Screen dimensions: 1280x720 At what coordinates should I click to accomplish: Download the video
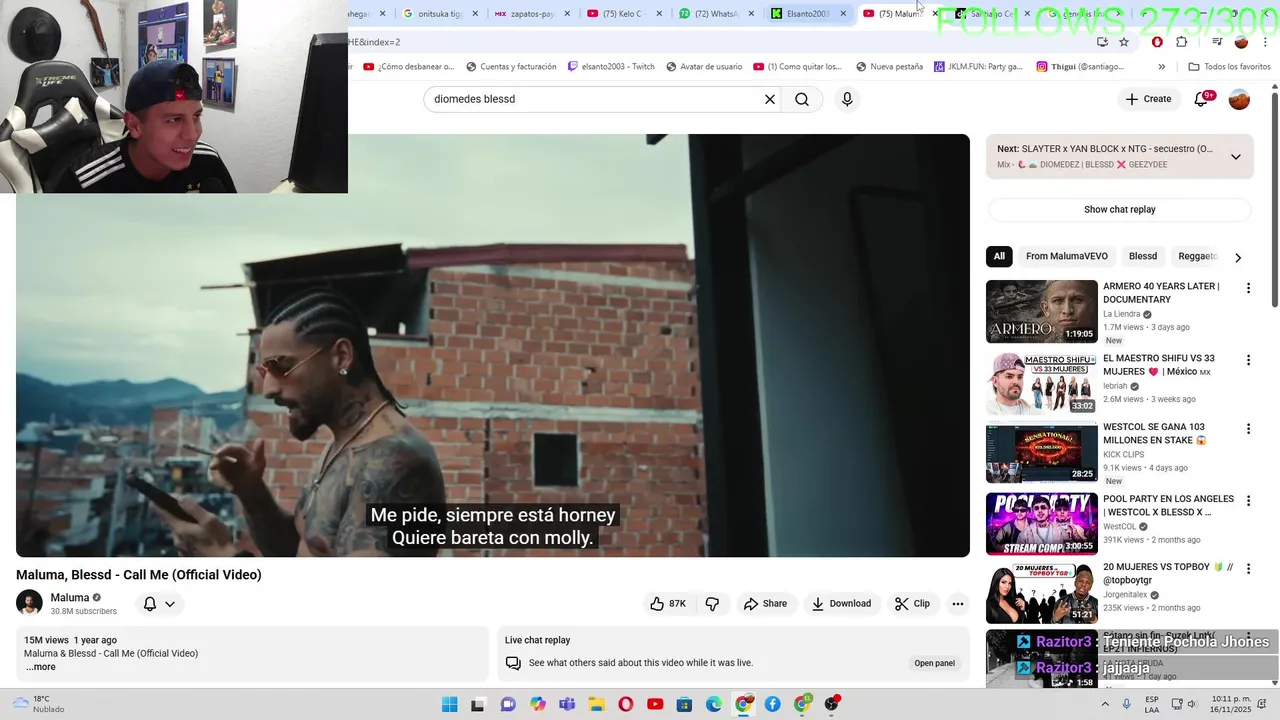pos(841,604)
